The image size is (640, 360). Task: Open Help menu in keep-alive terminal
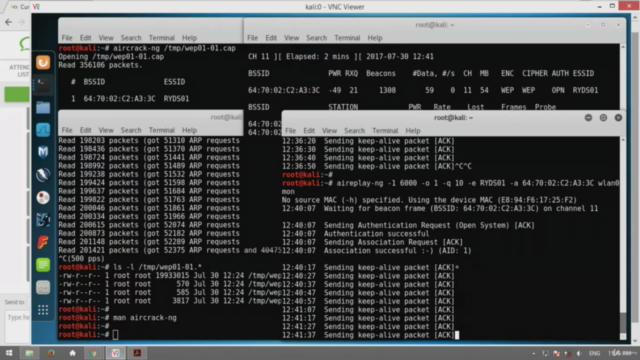click(x=413, y=131)
